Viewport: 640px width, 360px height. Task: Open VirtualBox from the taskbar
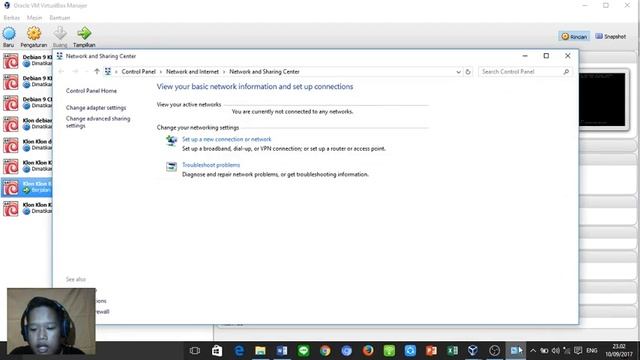tap(473, 351)
